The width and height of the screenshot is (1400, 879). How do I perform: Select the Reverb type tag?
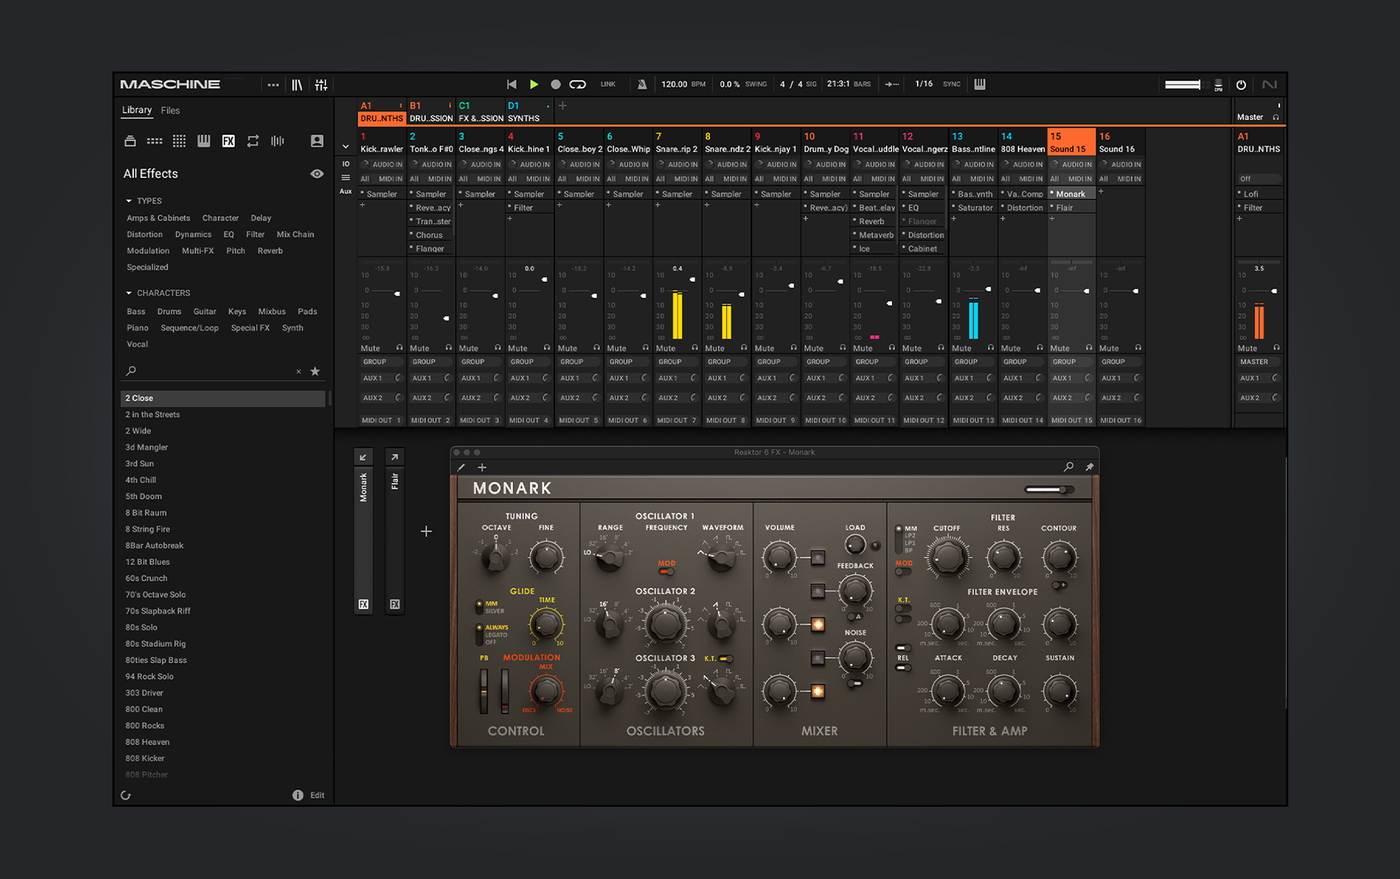point(270,251)
